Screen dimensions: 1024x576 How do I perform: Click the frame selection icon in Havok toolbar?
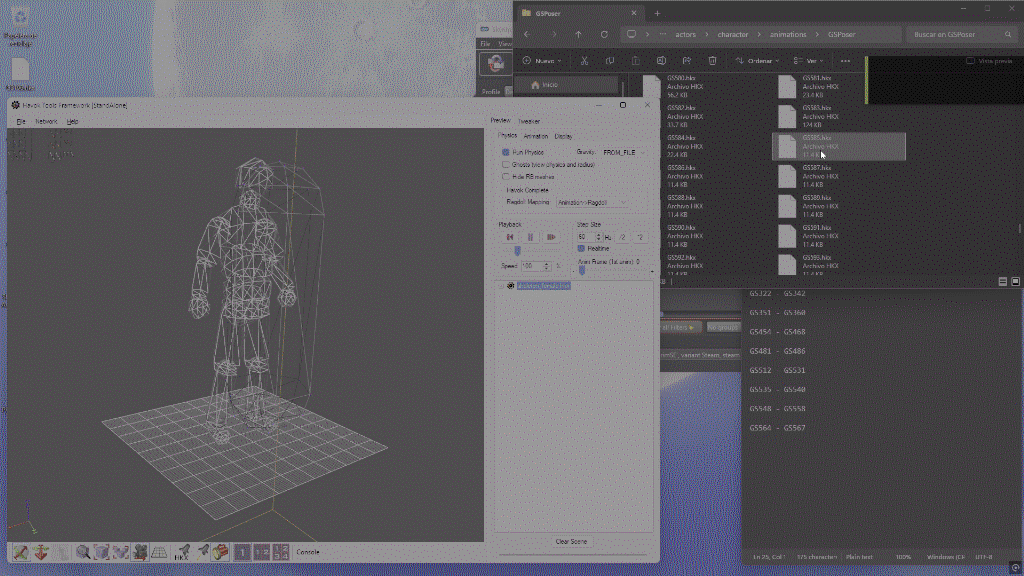click(120, 552)
